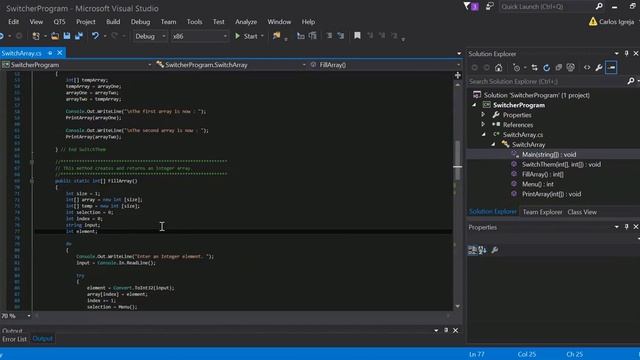Click the Save All icon
This screenshot has height=360, width=640.
click(x=79, y=36)
